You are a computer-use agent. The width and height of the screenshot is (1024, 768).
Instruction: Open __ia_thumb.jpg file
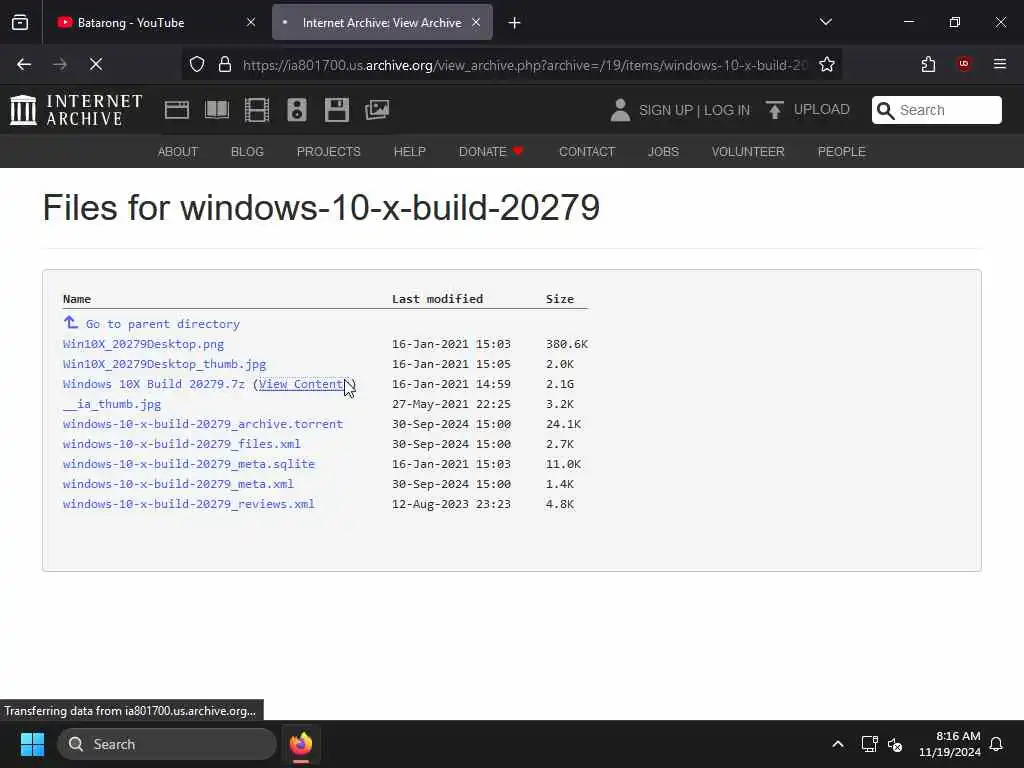(x=112, y=404)
